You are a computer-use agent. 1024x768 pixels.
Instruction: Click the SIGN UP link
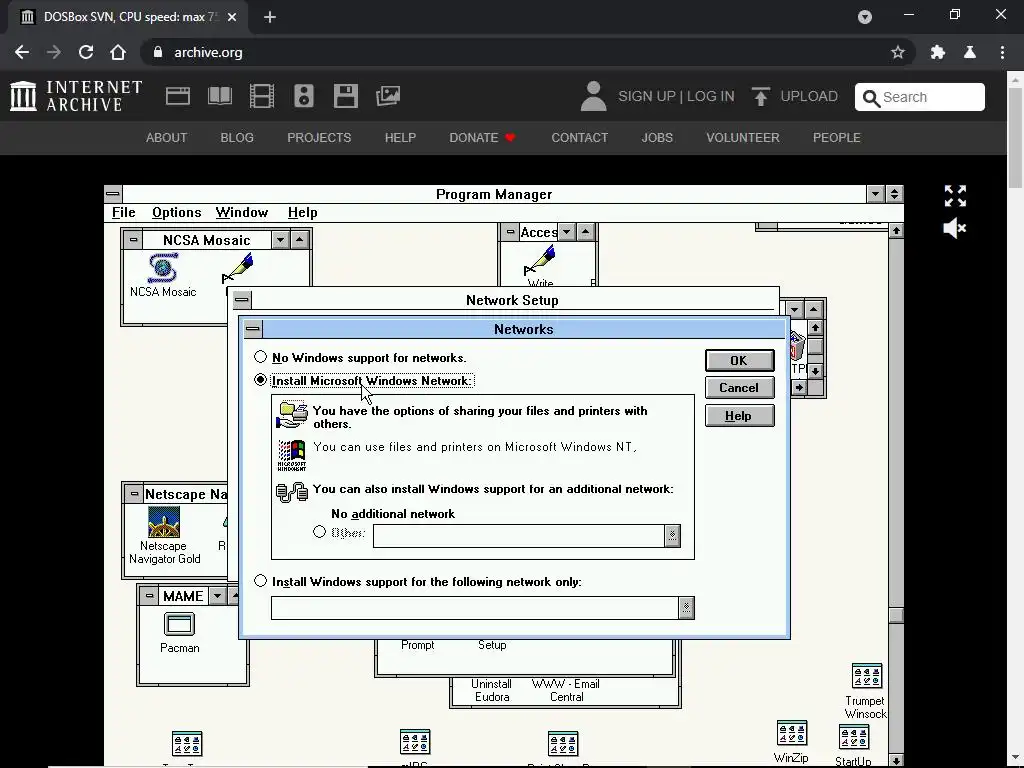(647, 96)
